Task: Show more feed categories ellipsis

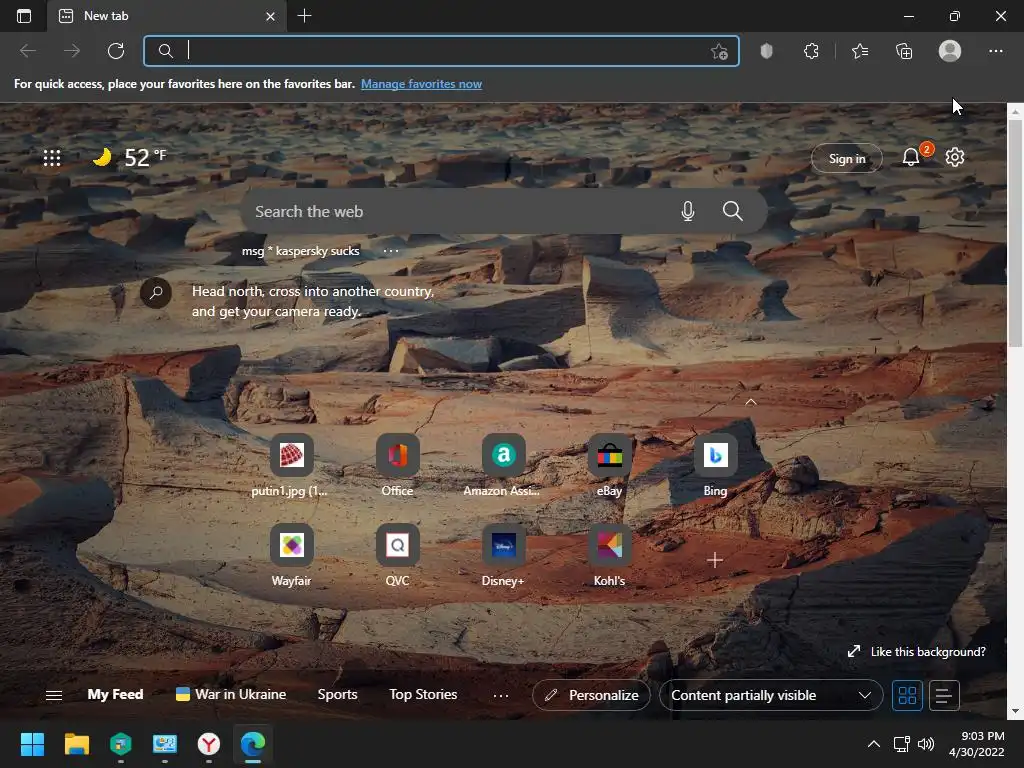Action: pos(501,696)
